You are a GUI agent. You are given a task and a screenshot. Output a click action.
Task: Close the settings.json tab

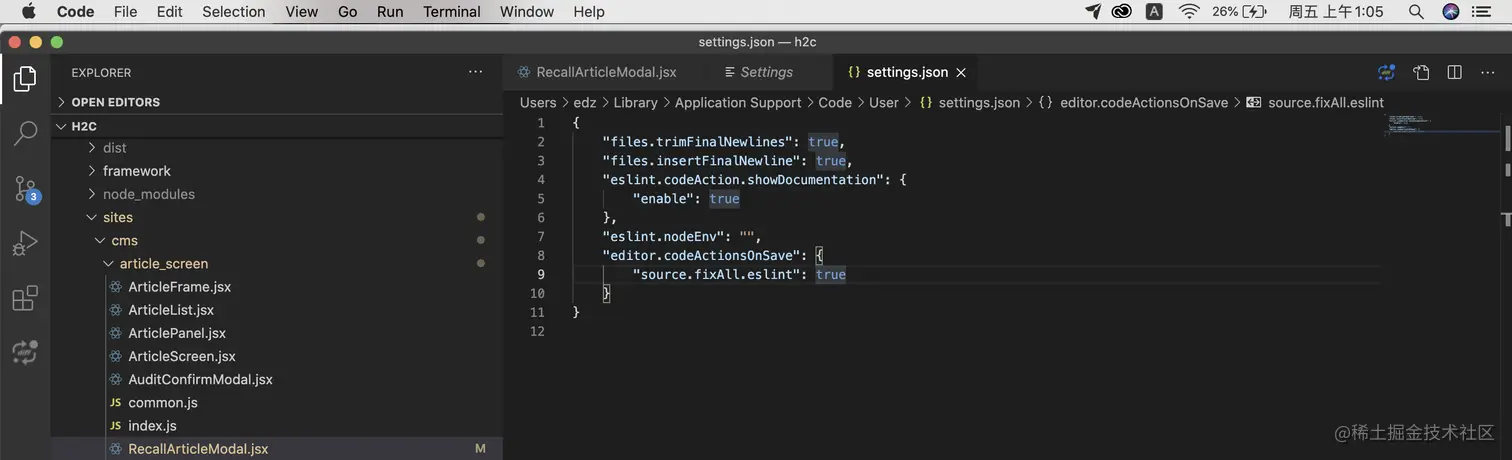click(961, 72)
